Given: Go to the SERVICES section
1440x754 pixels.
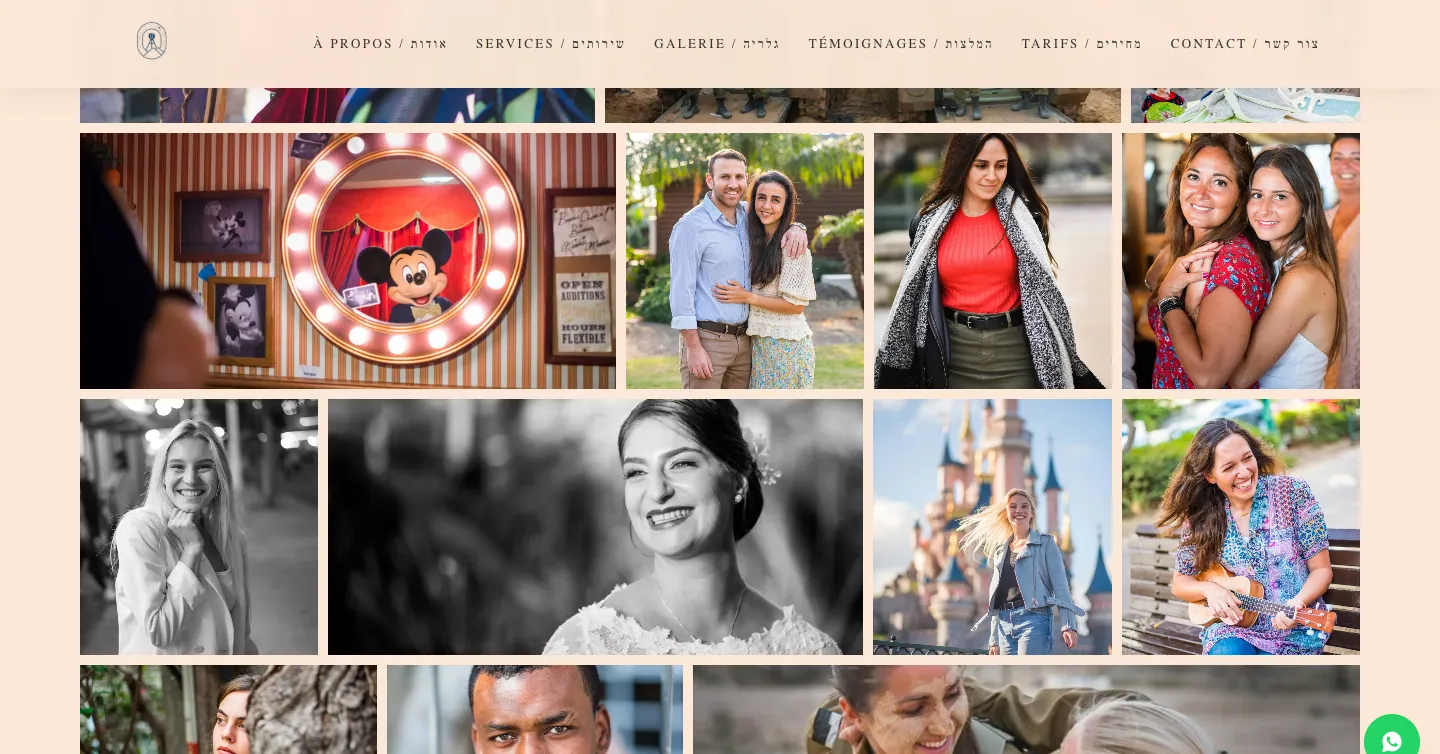Looking at the screenshot, I should (x=550, y=44).
